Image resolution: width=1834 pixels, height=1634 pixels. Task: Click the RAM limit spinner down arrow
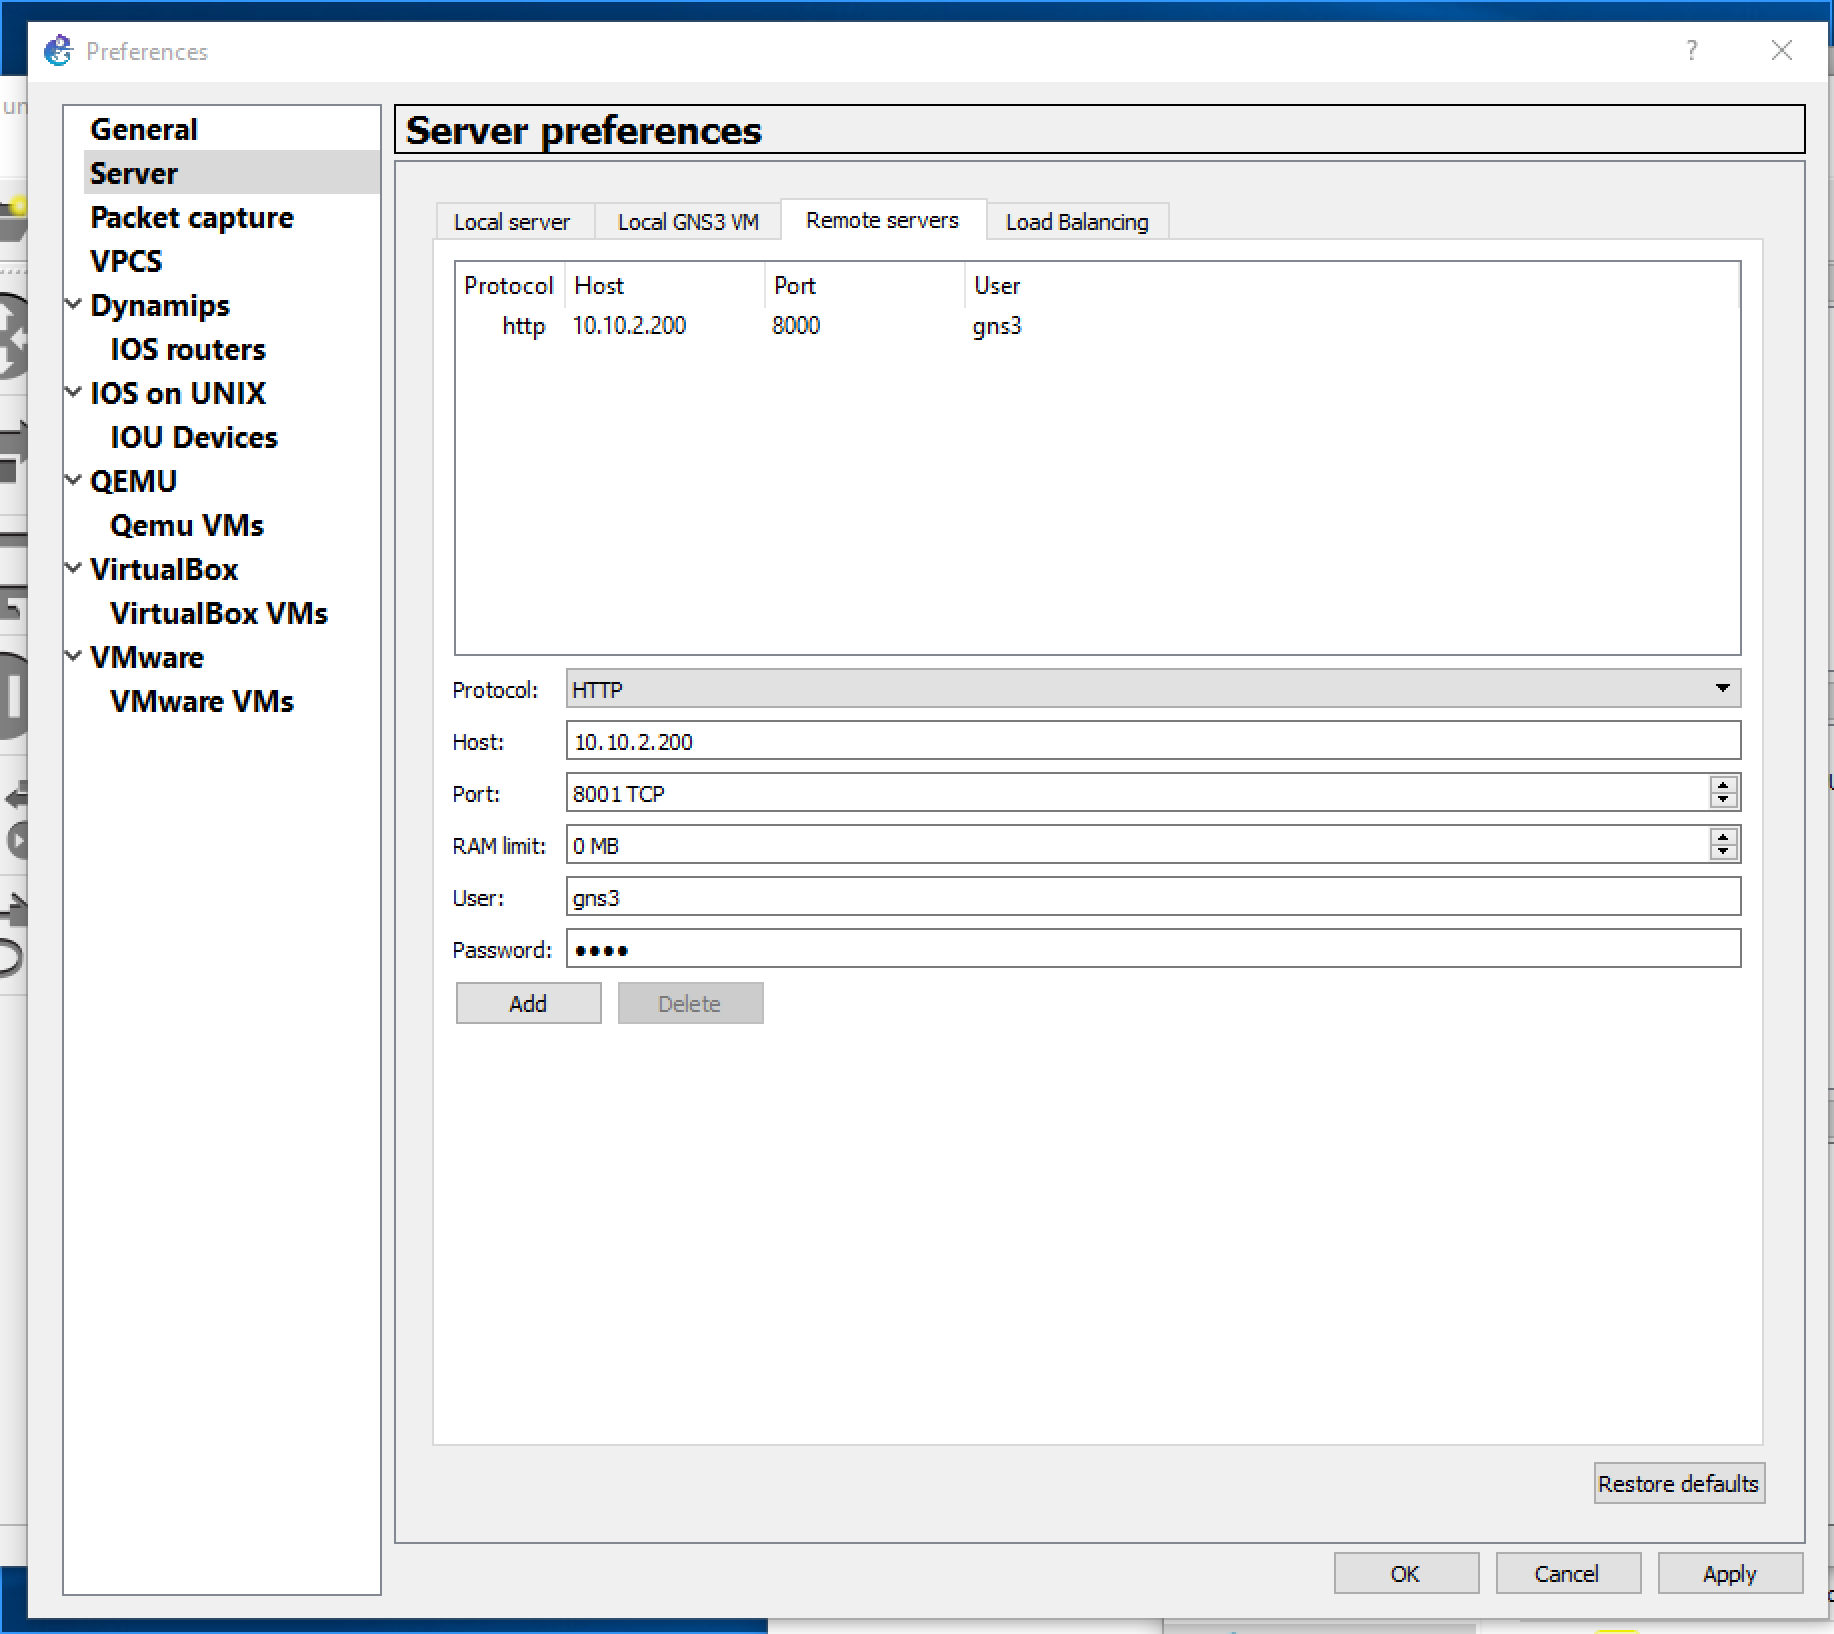(x=1722, y=852)
